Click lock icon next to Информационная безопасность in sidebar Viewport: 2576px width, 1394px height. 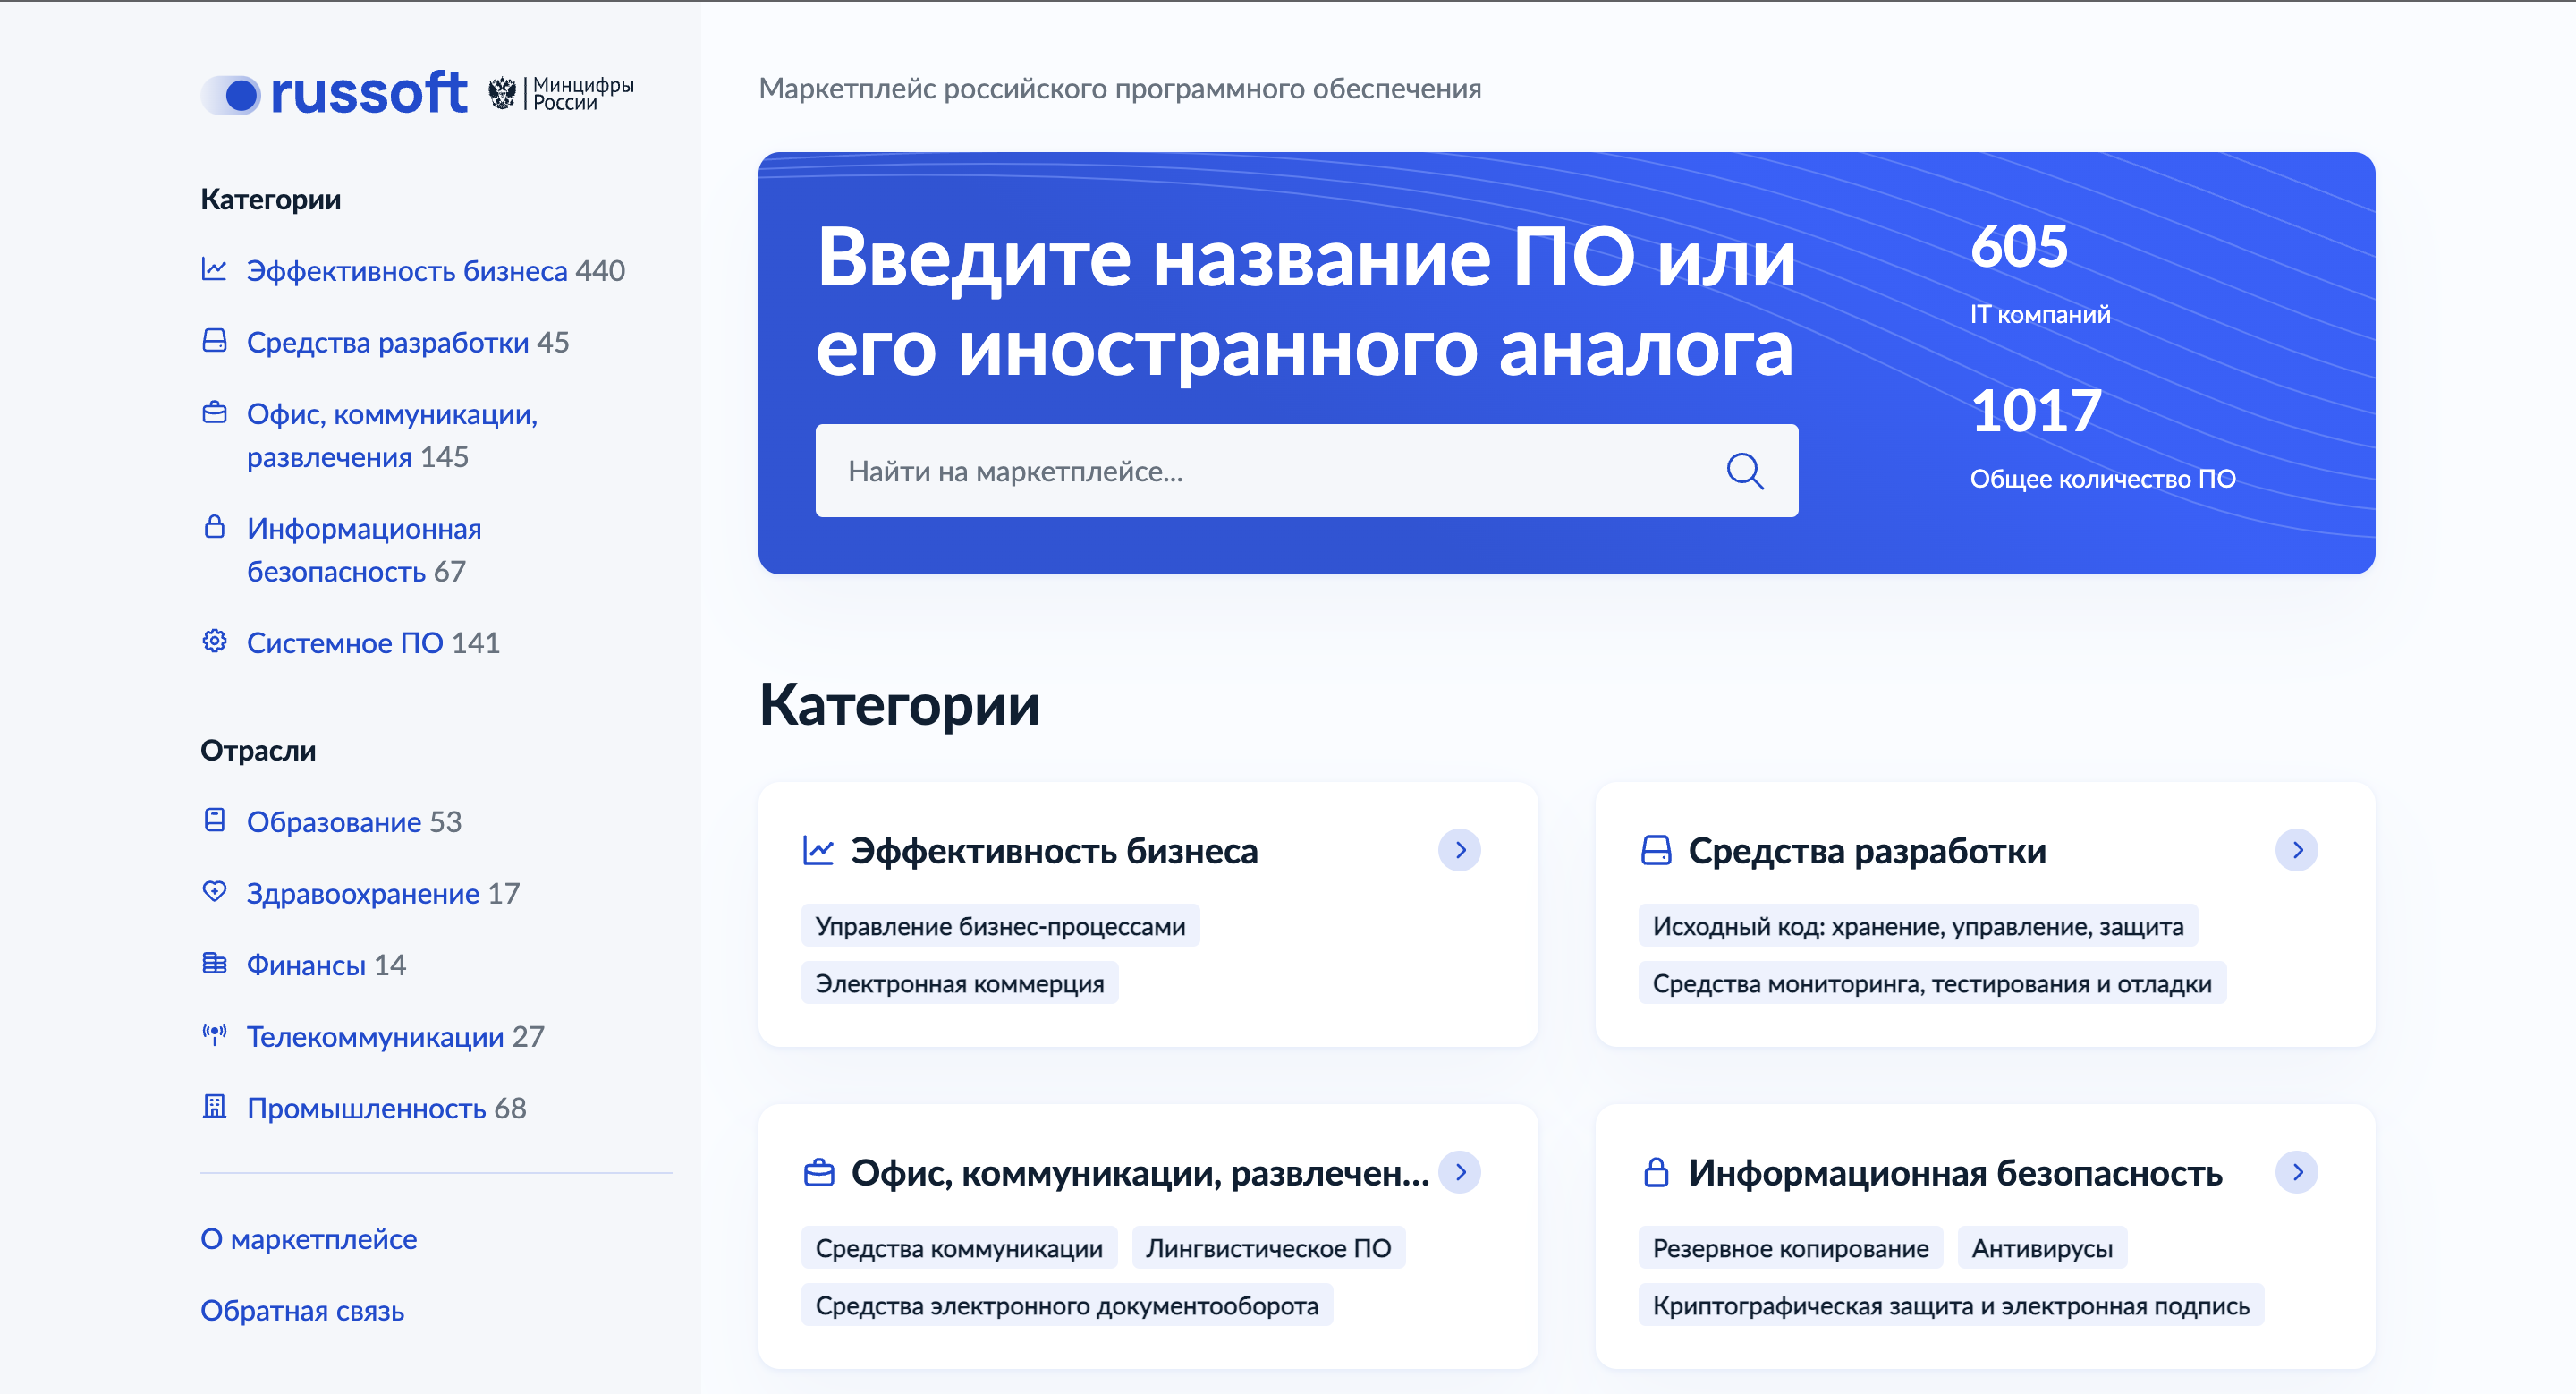pyautogui.click(x=214, y=527)
